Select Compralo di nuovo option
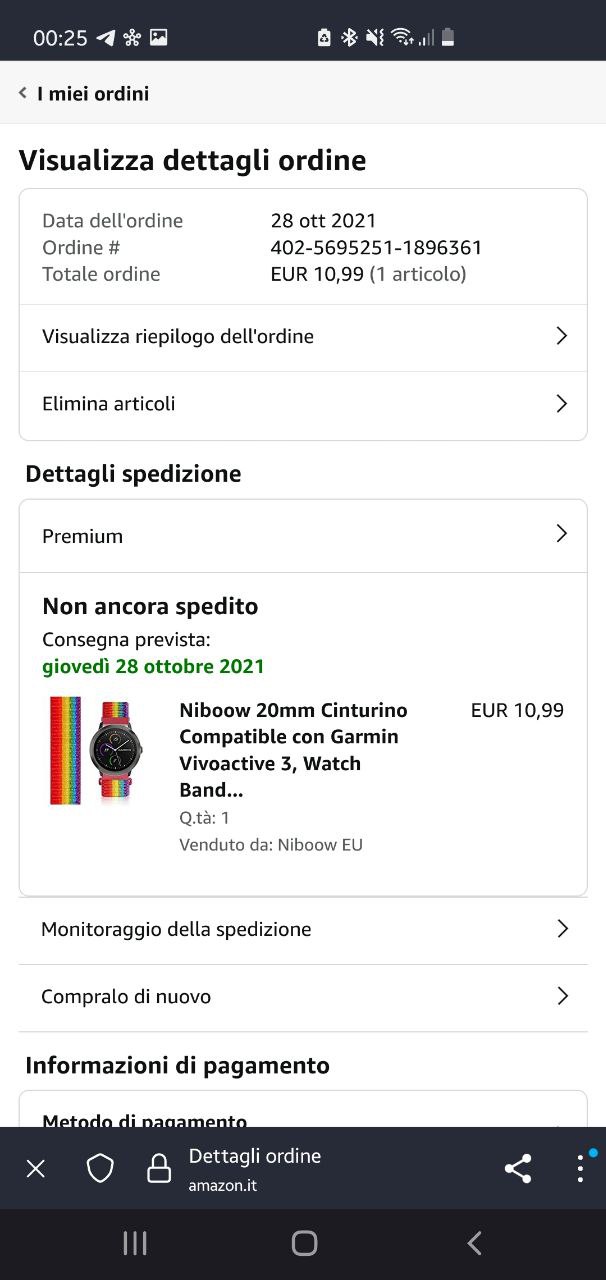 pos(302,997)
